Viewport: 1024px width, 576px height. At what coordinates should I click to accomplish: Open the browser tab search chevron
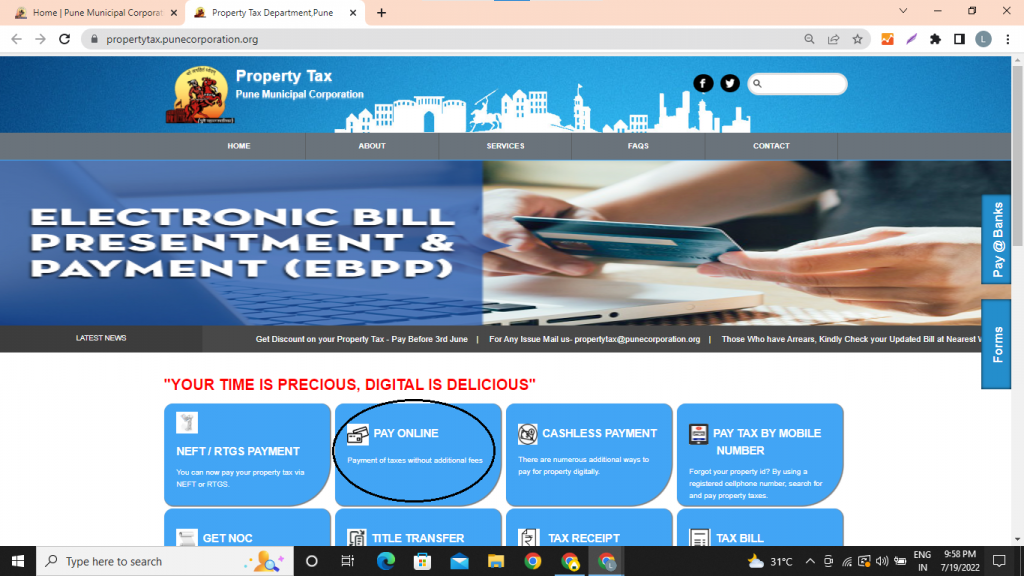(x=903, y=11)
